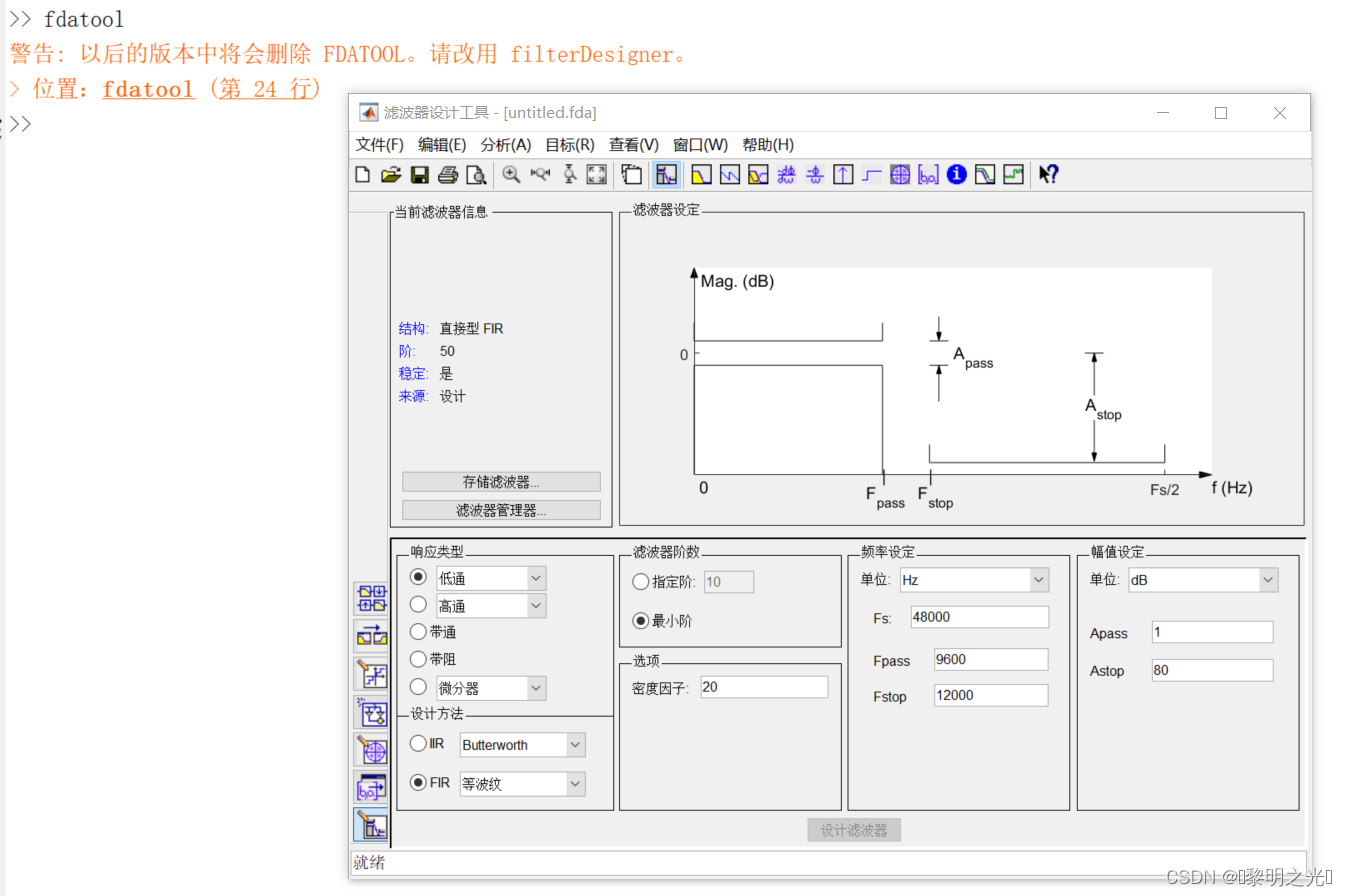Click the 滤波器管理器 button
1347x896 pixels.
tap(500, 510)
